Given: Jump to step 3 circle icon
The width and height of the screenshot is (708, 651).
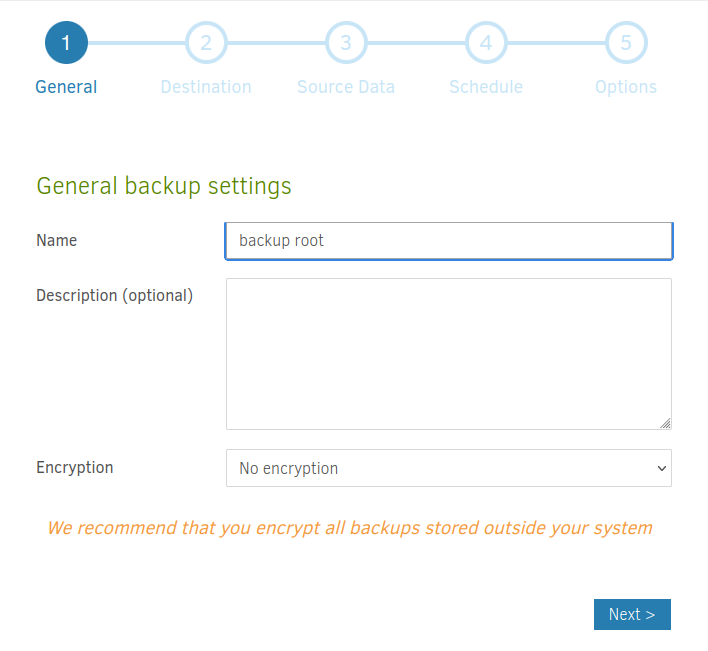Looking at the screenshot, I should [x=346, y=43].
